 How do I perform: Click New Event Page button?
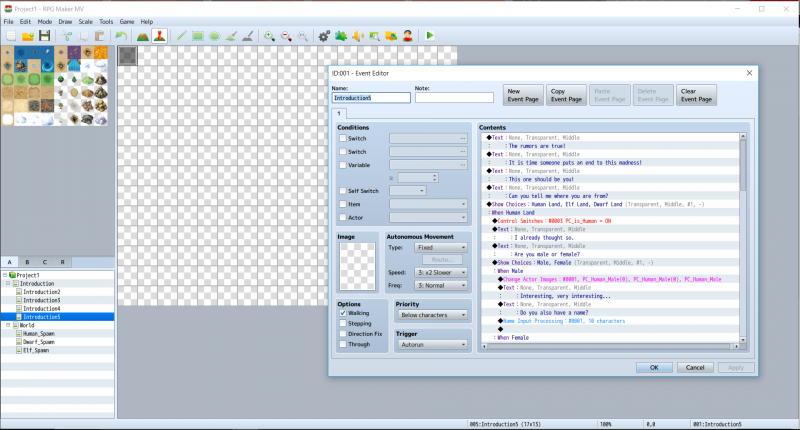click(523, 95)
